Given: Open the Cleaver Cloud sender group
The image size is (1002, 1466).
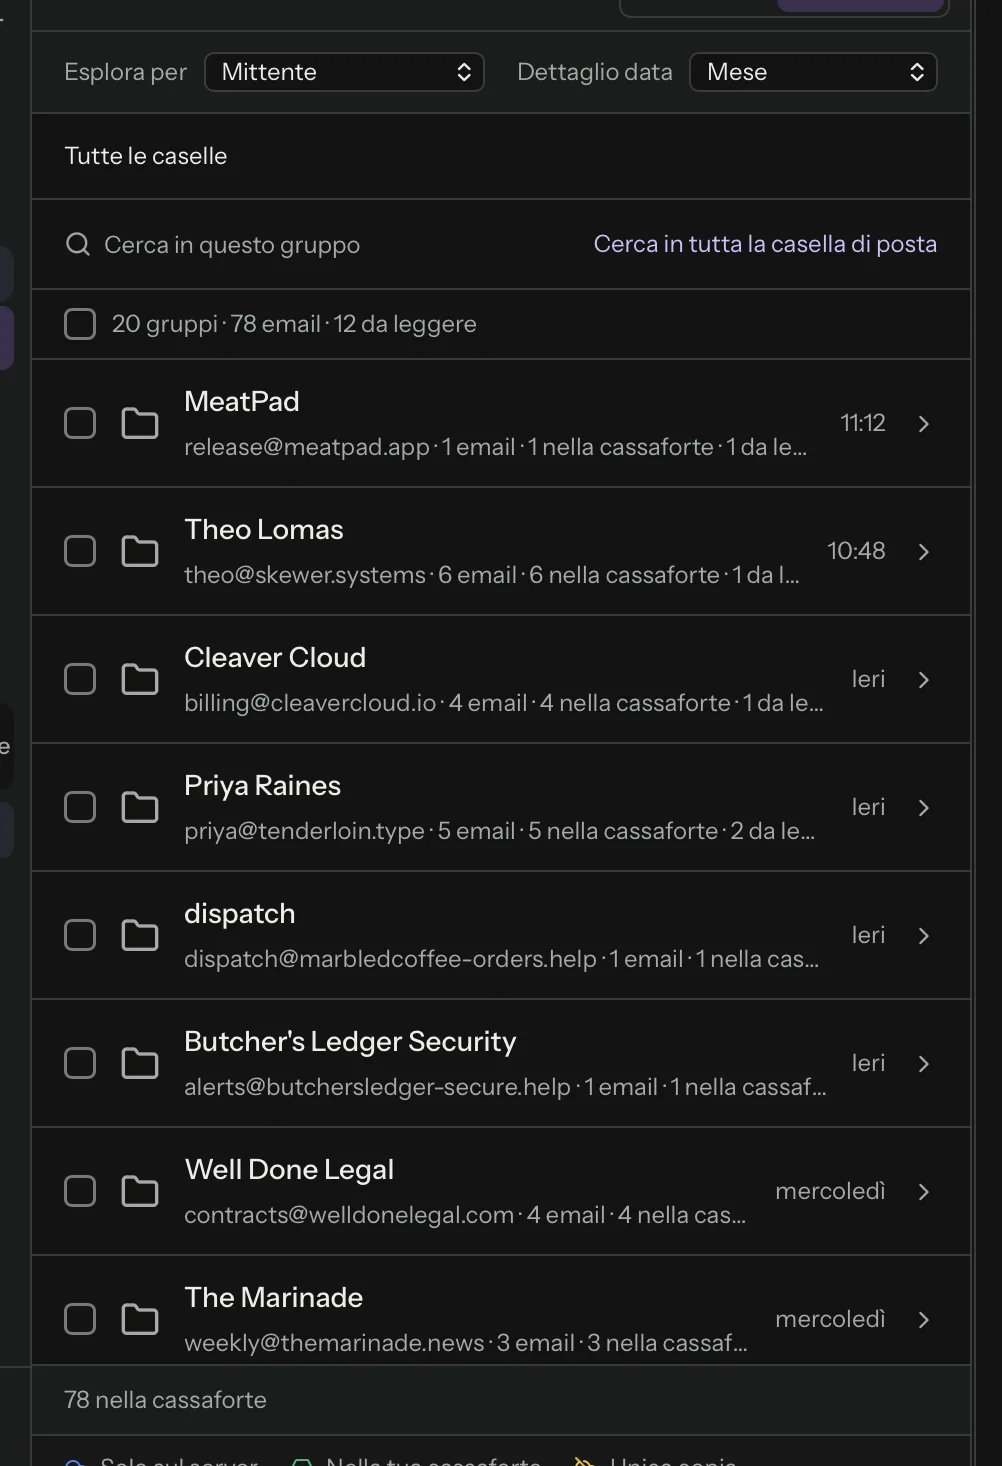Looking at the screenshot, I should pyautogui.click(x=501, y=679).
